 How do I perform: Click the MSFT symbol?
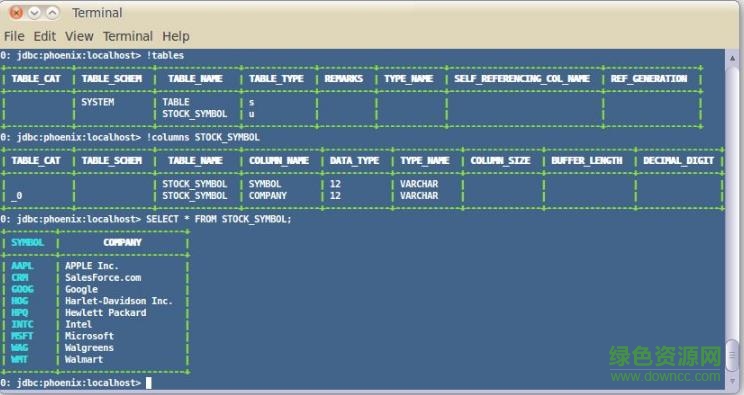tap(22, 336)
